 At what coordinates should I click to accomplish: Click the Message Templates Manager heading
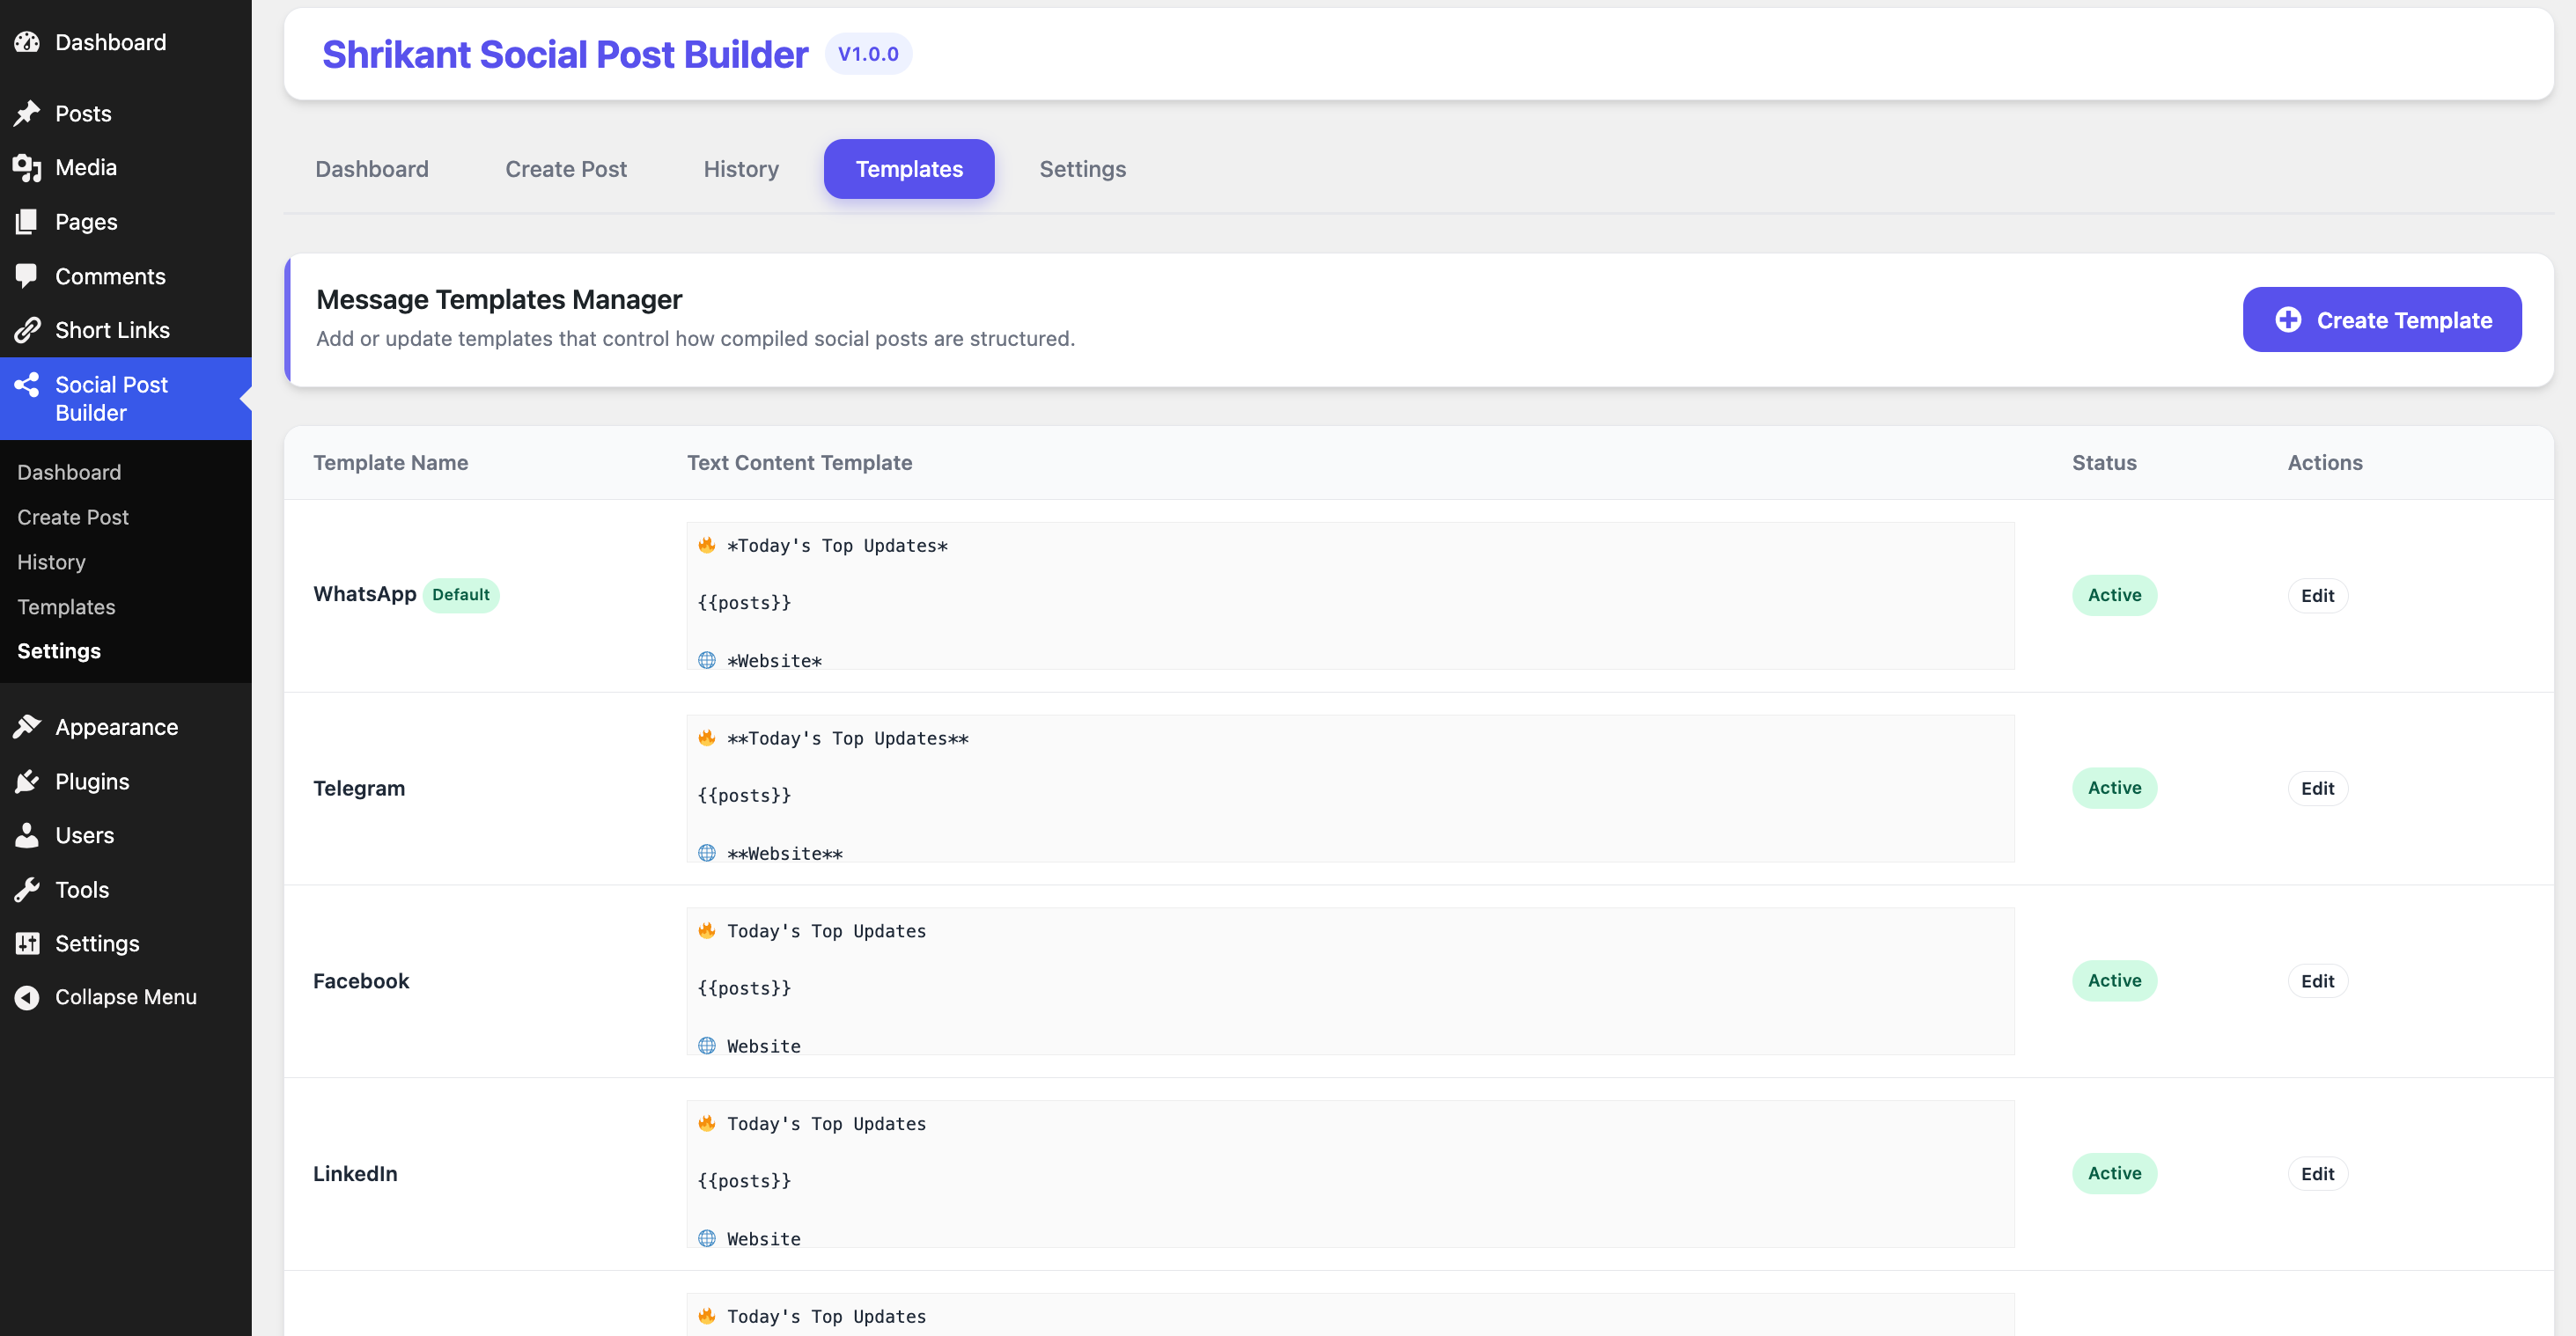point(499,300)
